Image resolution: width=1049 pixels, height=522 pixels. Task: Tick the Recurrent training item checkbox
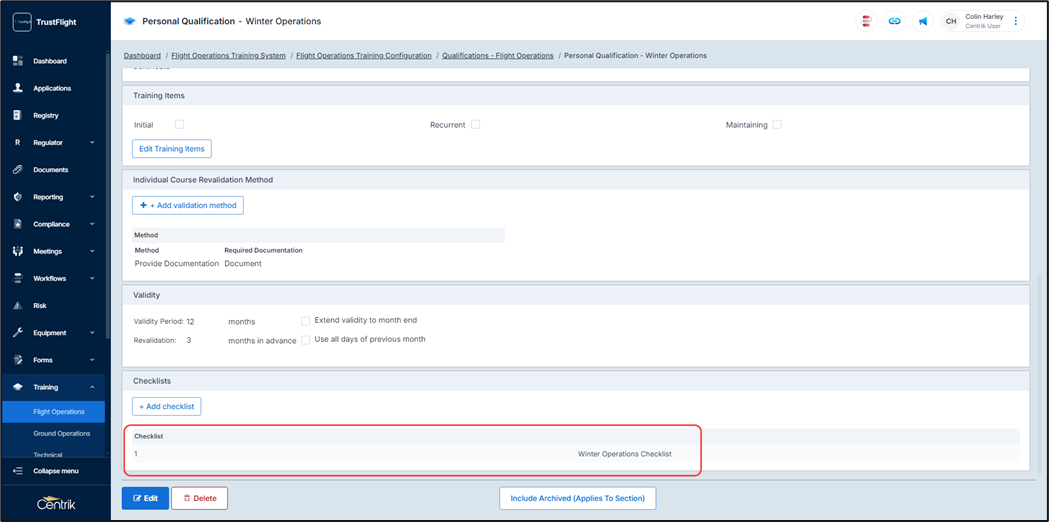pos(476,125)
